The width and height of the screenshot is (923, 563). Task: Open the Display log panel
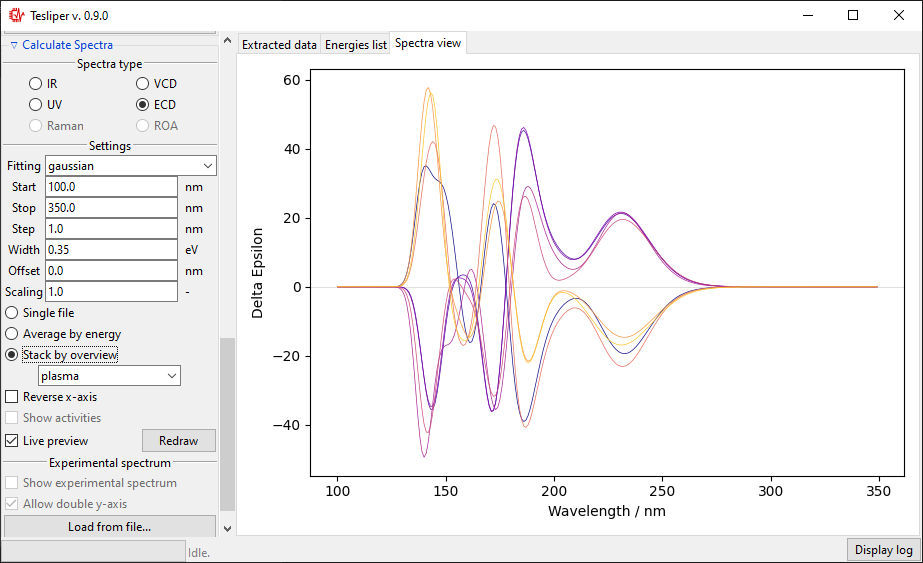point(883,550)
